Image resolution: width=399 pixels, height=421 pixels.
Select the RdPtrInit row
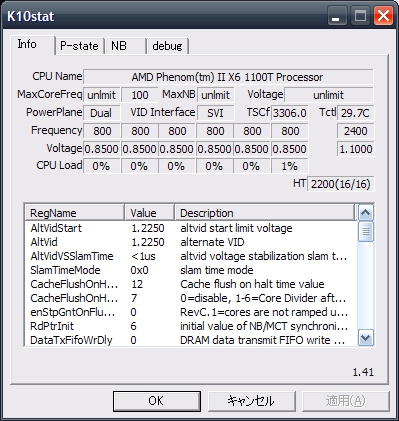(191, 326)
